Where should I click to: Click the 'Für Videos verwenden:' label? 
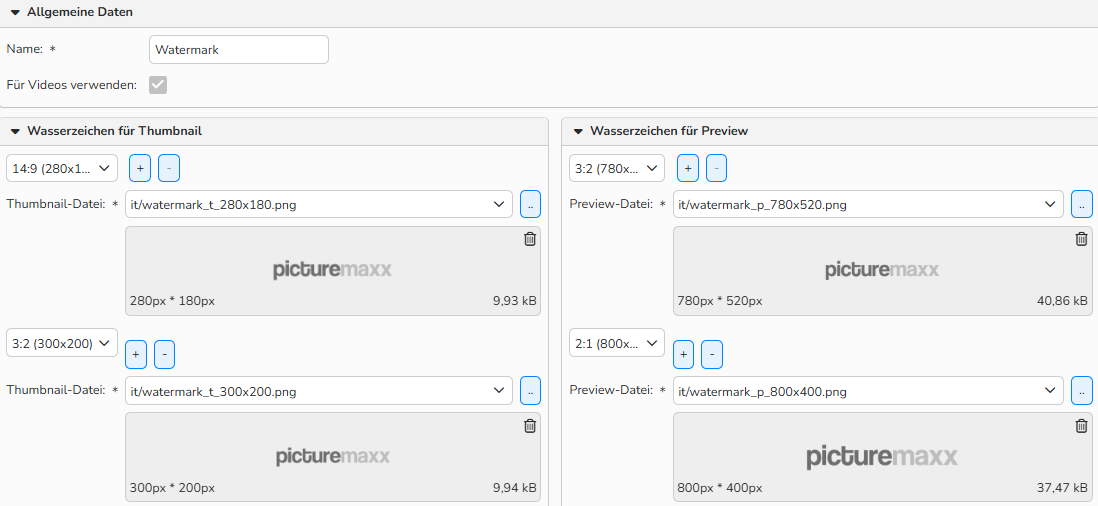point(71,85)
